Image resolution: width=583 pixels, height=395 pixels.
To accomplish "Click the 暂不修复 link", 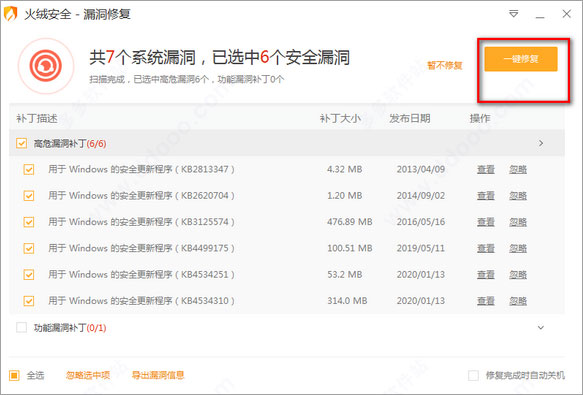I will (x=445, y=65).
